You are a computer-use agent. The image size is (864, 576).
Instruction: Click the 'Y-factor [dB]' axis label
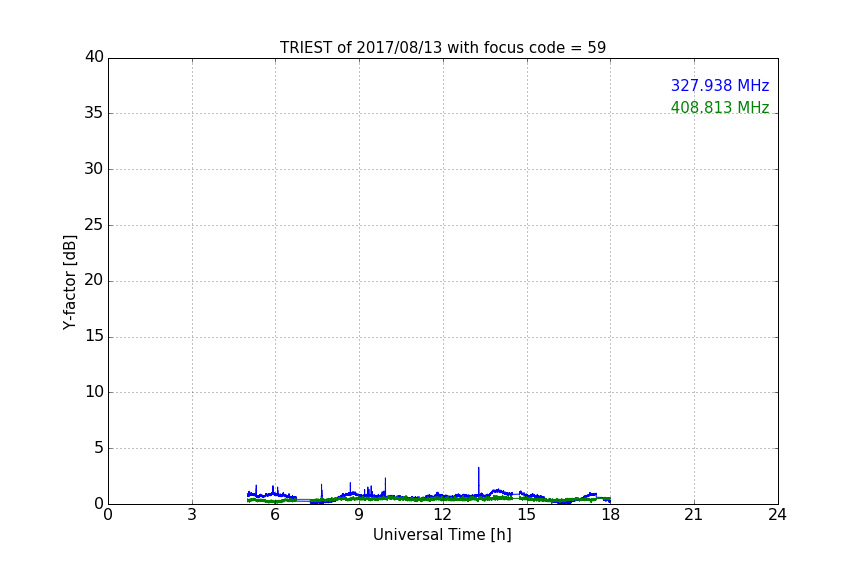tap(69, 282)
